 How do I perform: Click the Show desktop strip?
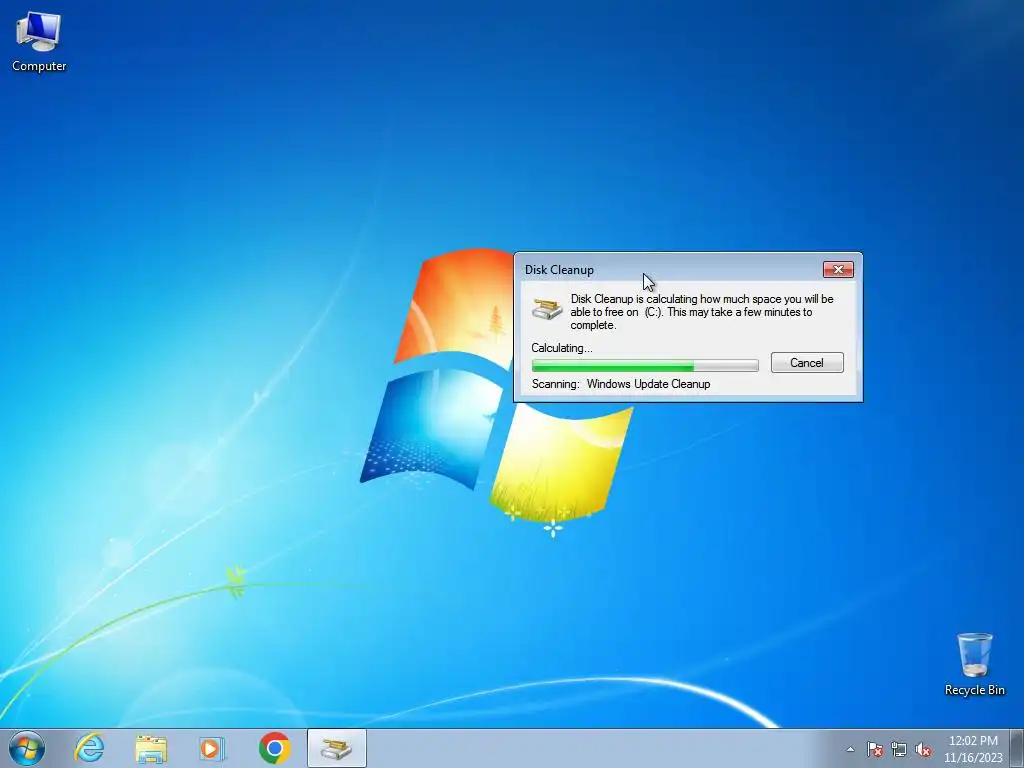pyautogui.click(x=1017, y=748)
